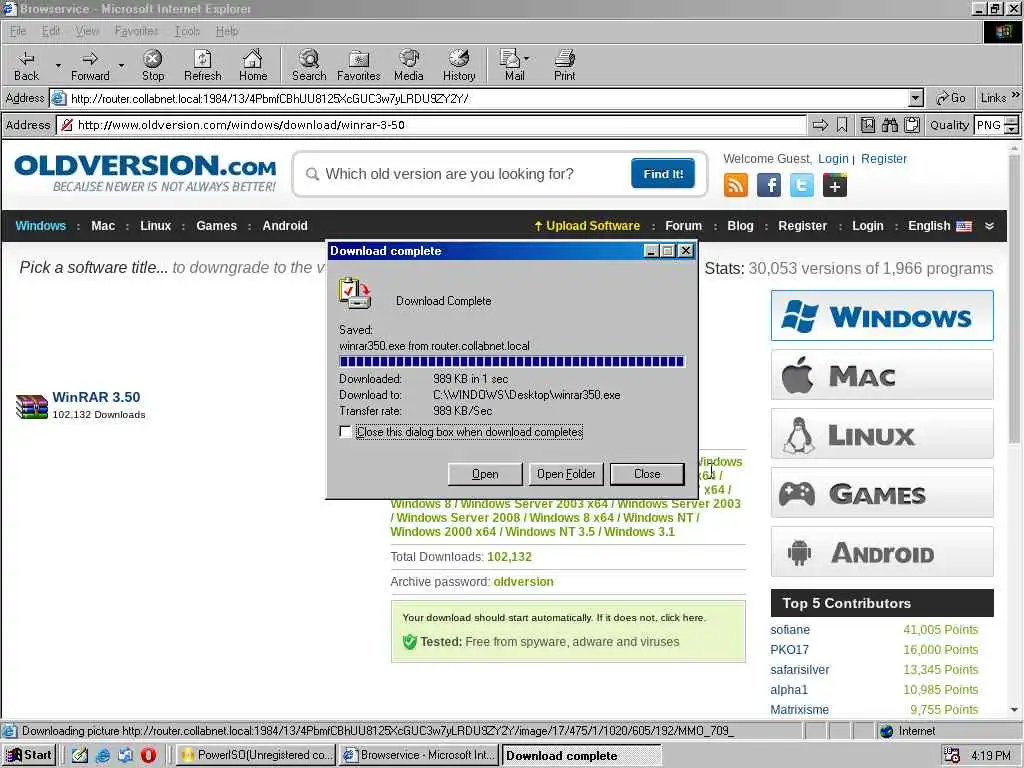Click the WinRAR books icon
The height and width of the screenshot is (768, 1024).
click(31, 406)
